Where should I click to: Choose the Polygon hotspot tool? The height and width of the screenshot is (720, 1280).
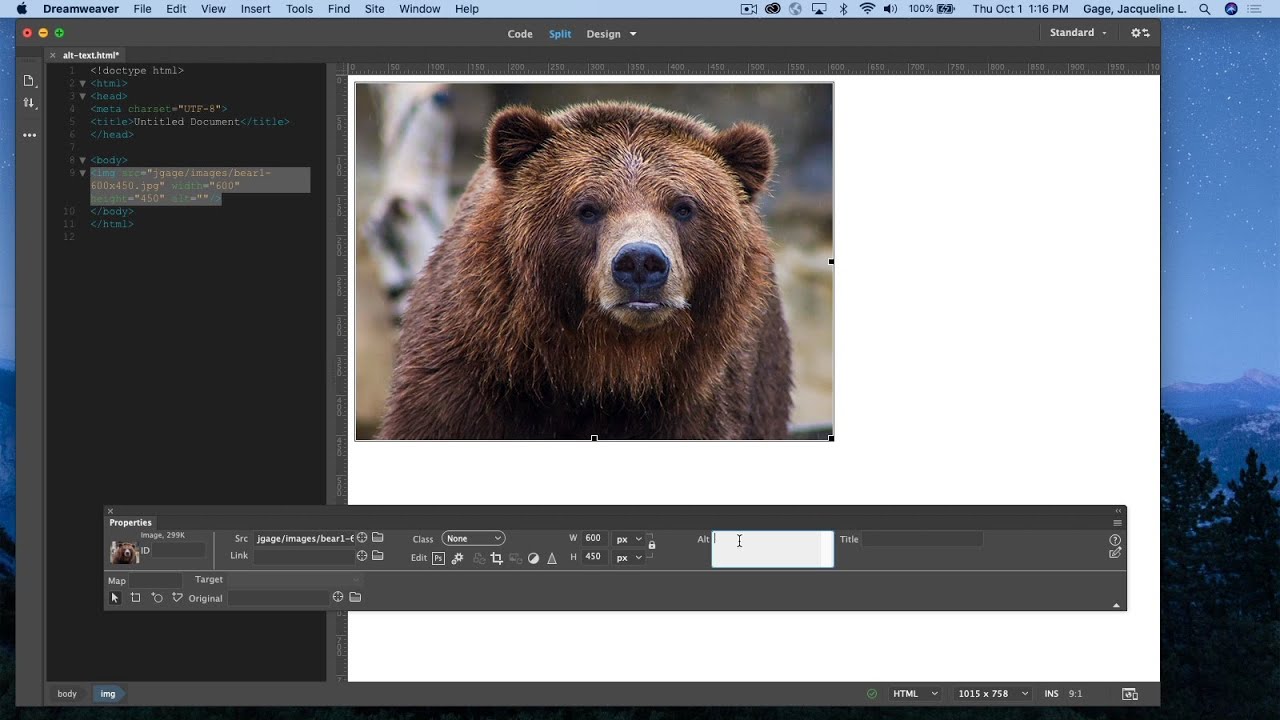pos(177,598)
